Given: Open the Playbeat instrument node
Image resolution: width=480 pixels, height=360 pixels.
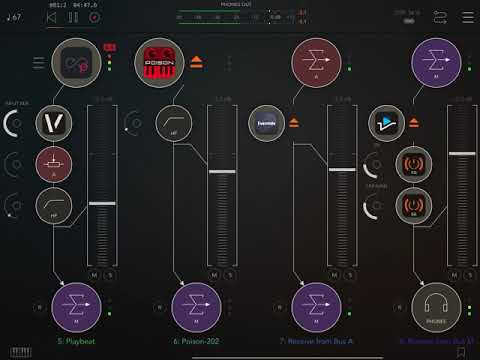Looking at the screenshot, I should click(76, 63).
